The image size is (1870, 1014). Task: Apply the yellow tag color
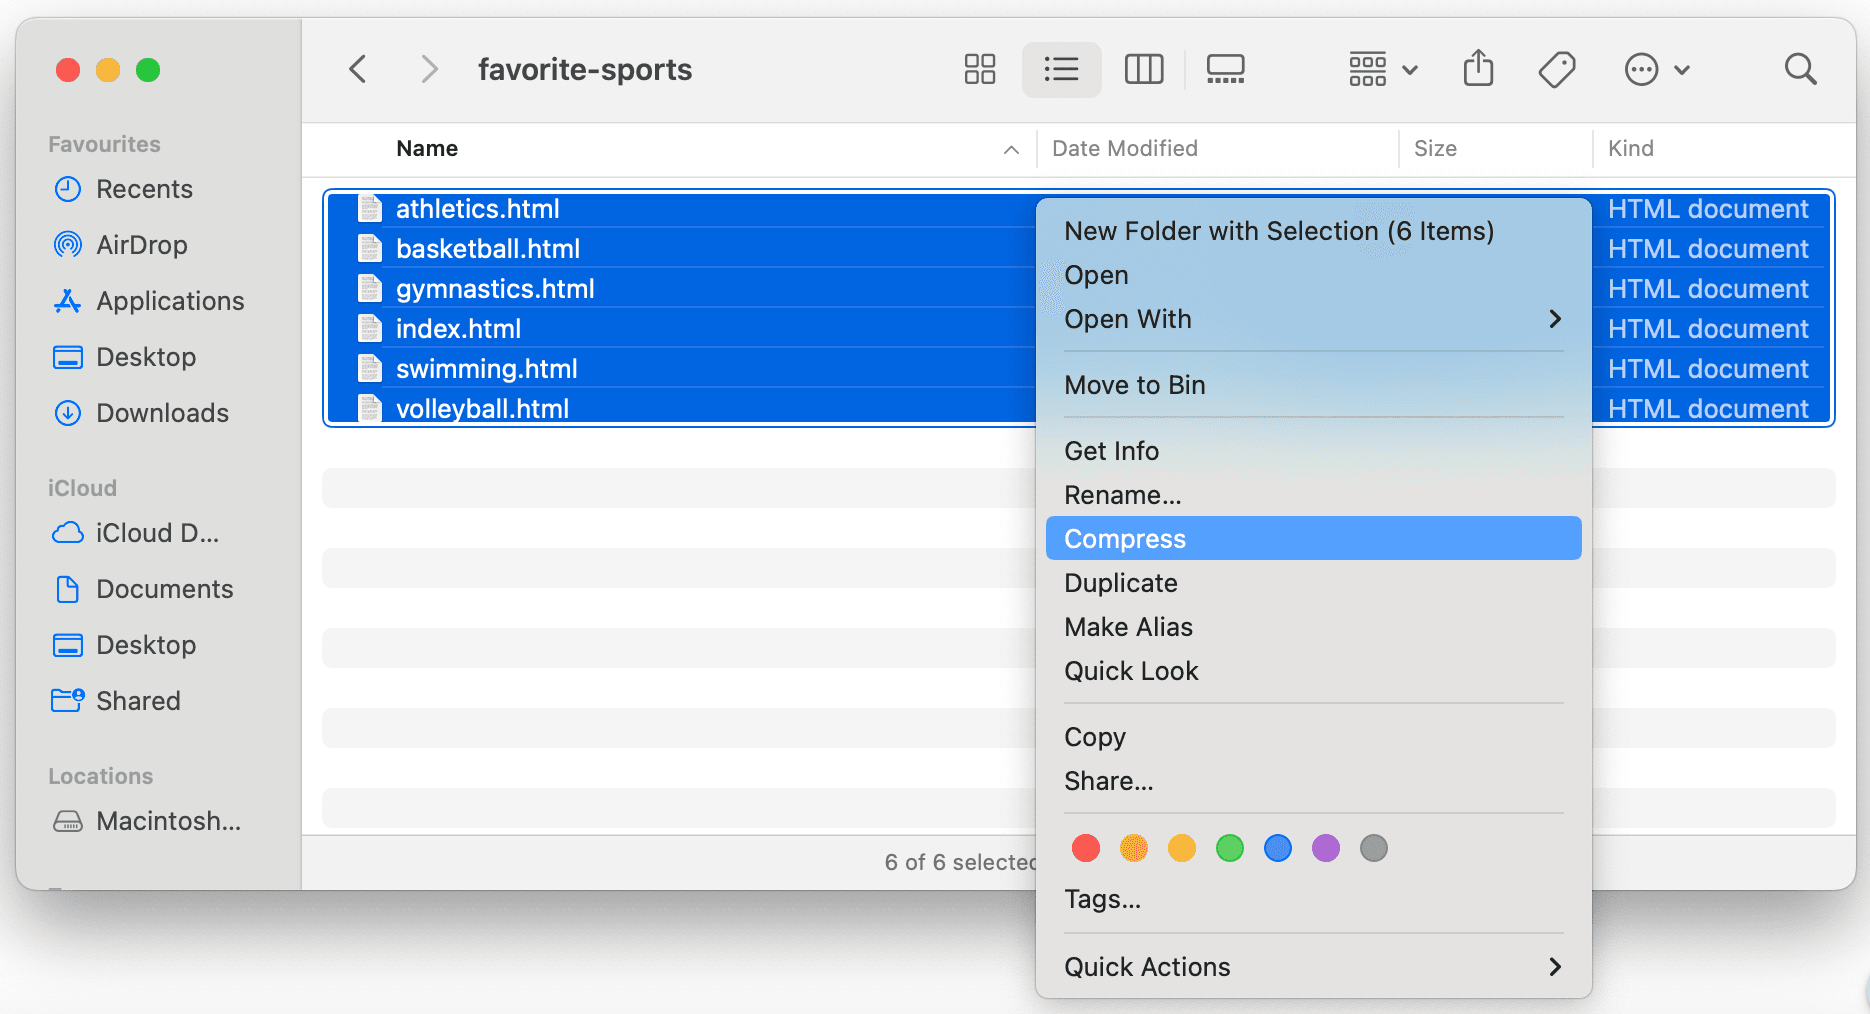coord(1182,848)
